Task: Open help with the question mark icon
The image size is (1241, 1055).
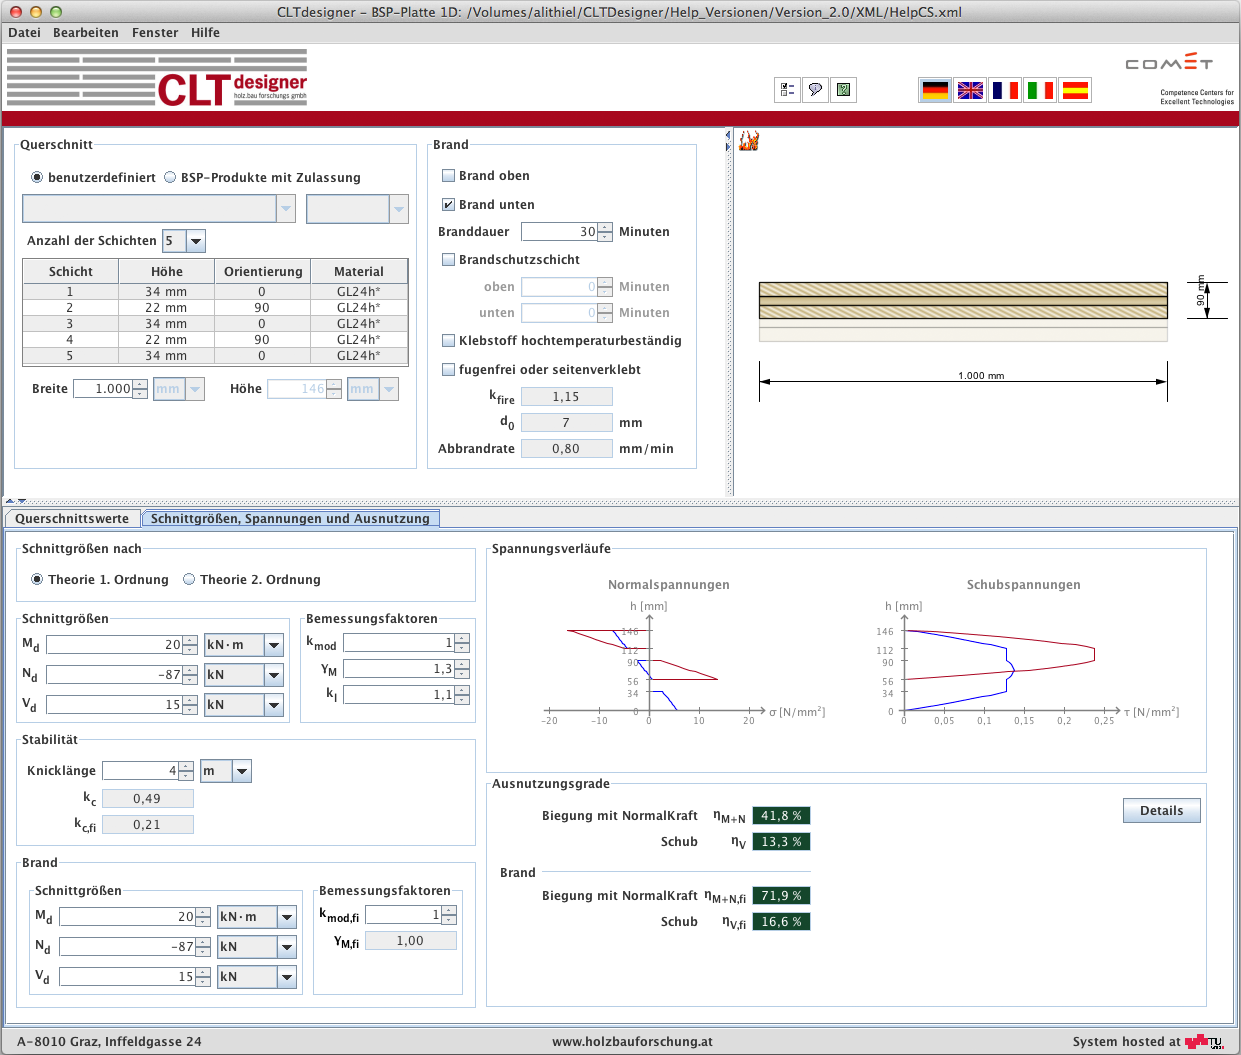Action: point(844,90)
